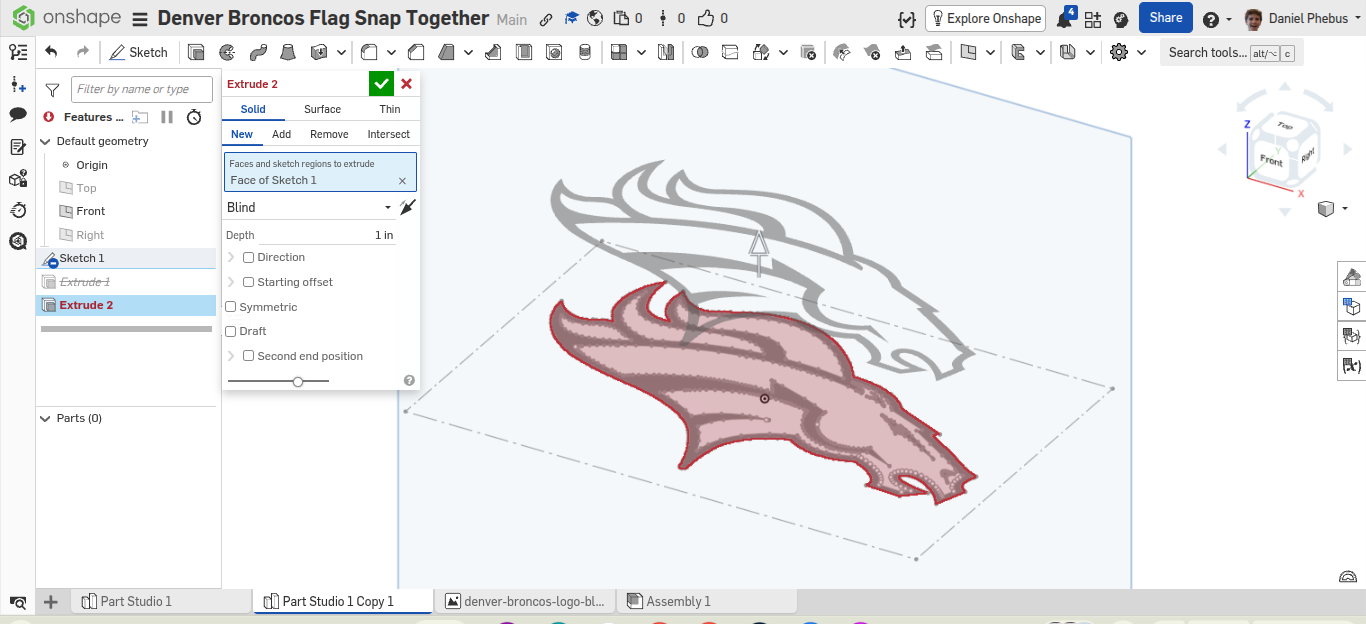Select the Intersect operation tab
Image resolution: width=1366 pixels, height=624 pixels.
tap(388, 134)
